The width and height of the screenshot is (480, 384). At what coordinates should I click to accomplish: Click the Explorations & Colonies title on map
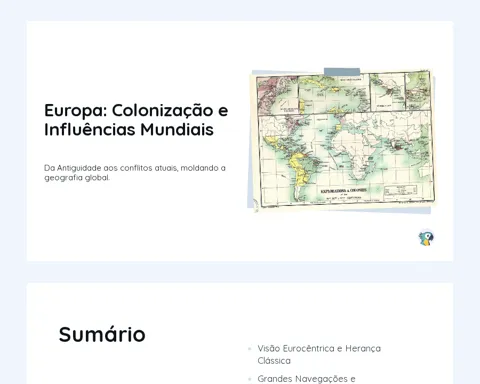[343, 191]
